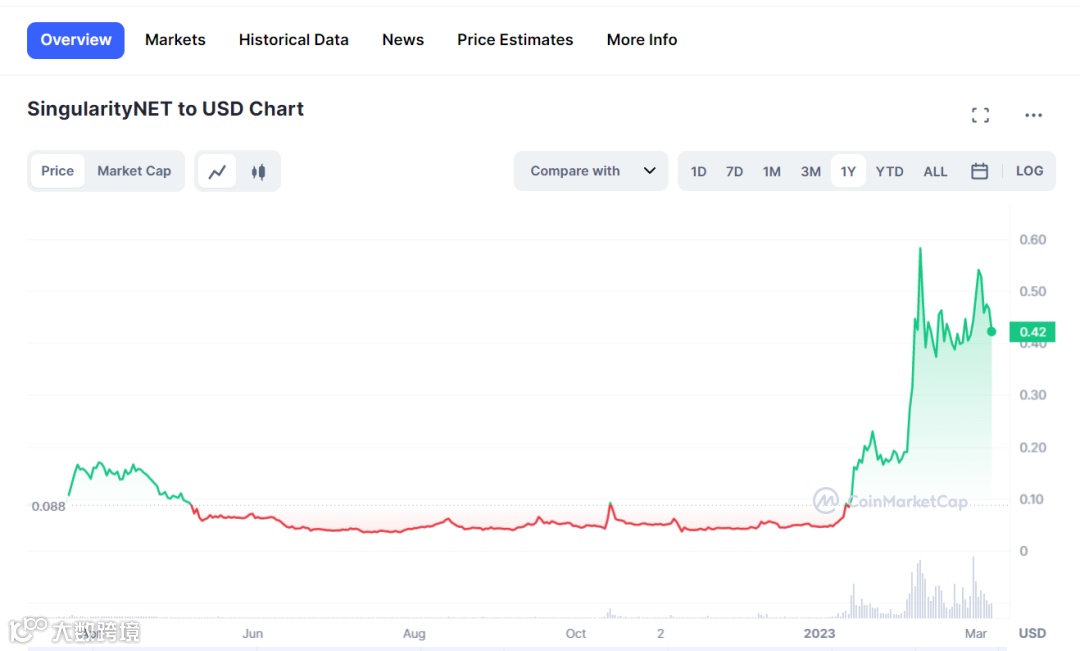Screen dimensions: 1080x651
Task: Switch to the Markets tab
Action: (x=175, y=40)
